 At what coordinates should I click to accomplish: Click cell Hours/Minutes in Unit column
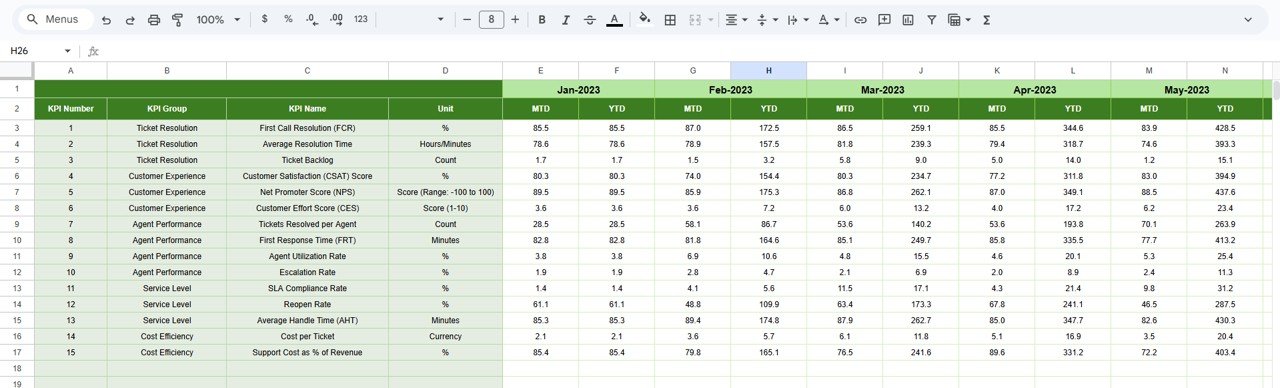coord(445,144)
